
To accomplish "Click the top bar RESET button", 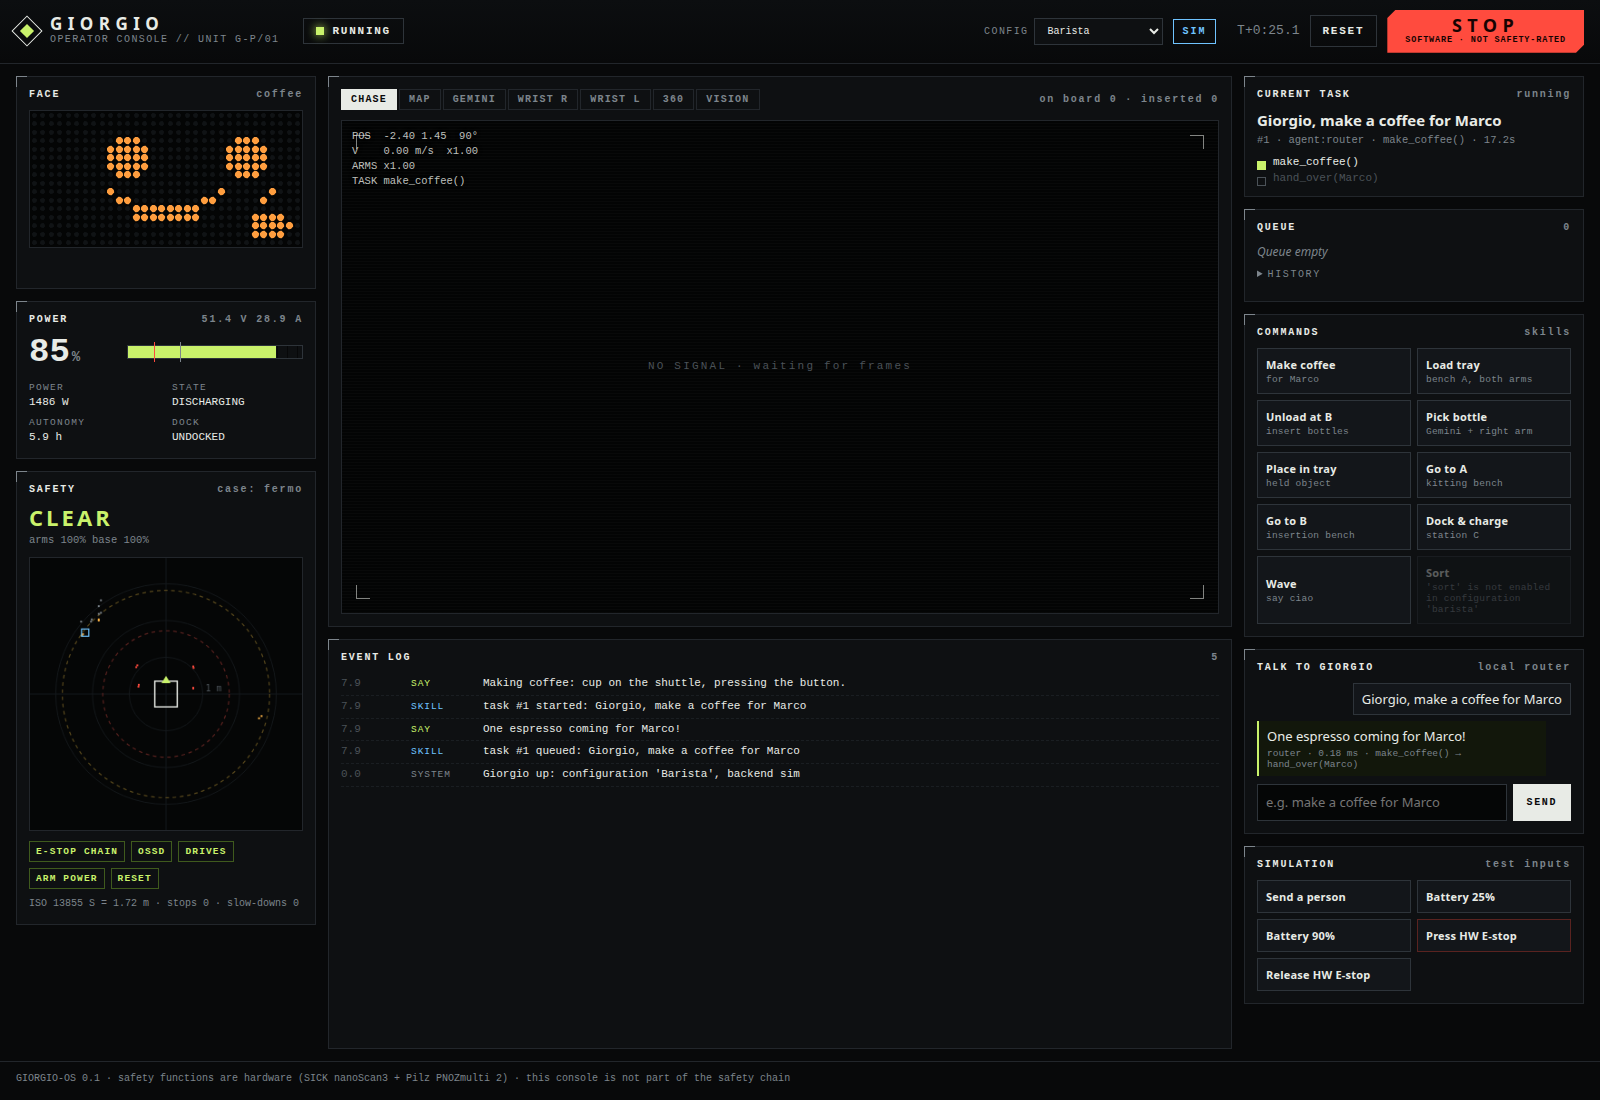I will pyautogui.click(x=1343, y=31).
